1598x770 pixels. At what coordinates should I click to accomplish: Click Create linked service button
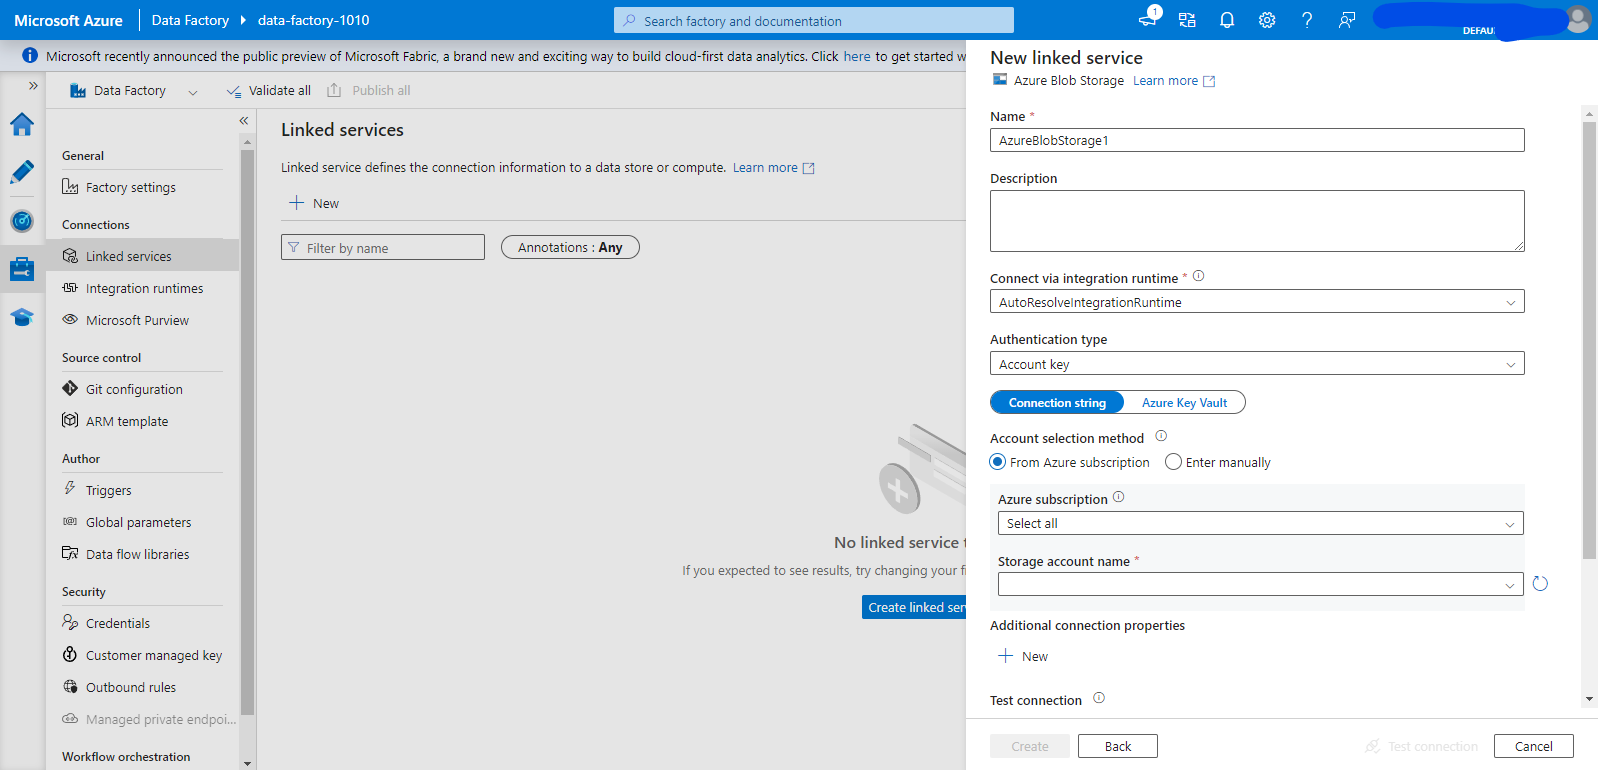click(914, 607)
